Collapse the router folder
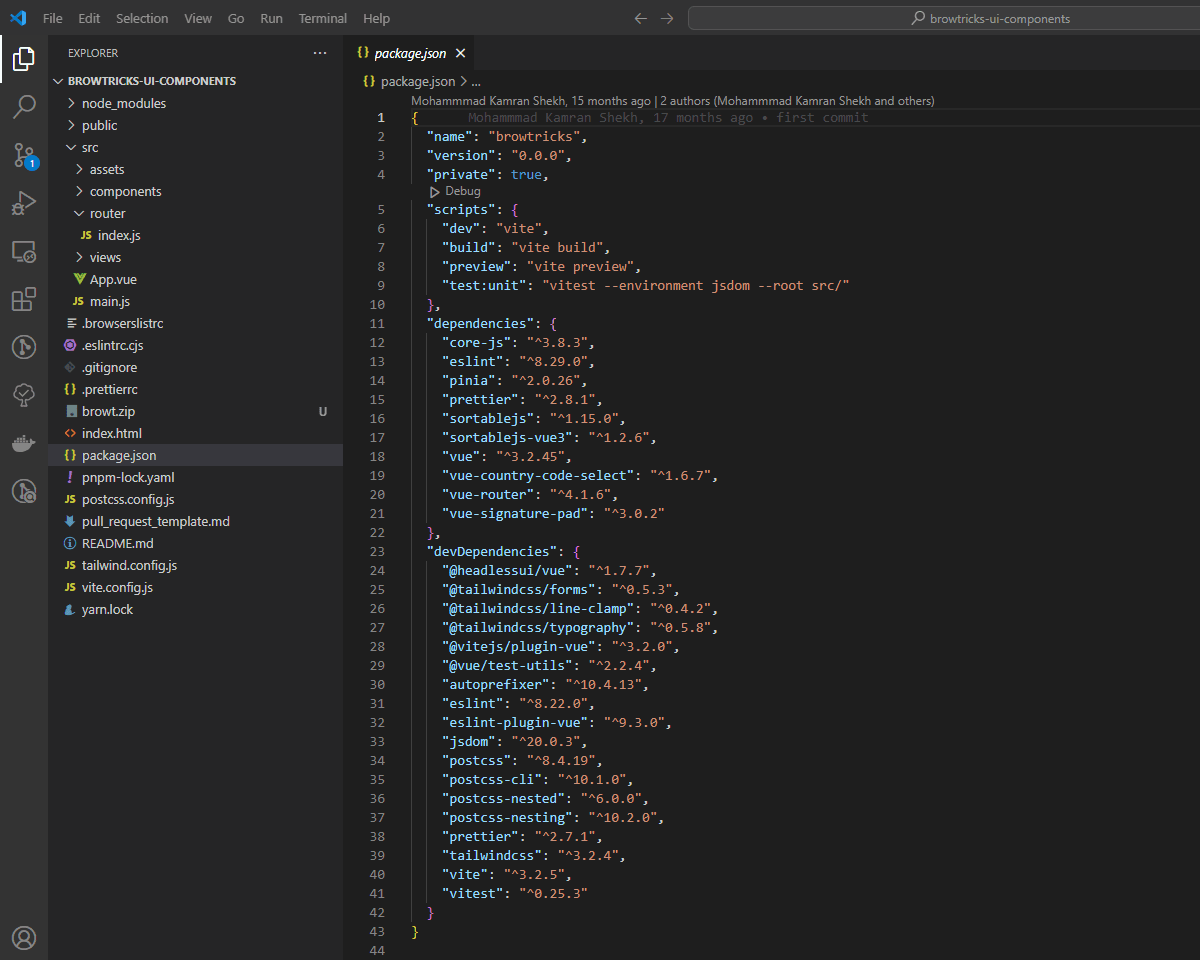1200x960 pixels. pyautogui.click(x=107, y=213)
